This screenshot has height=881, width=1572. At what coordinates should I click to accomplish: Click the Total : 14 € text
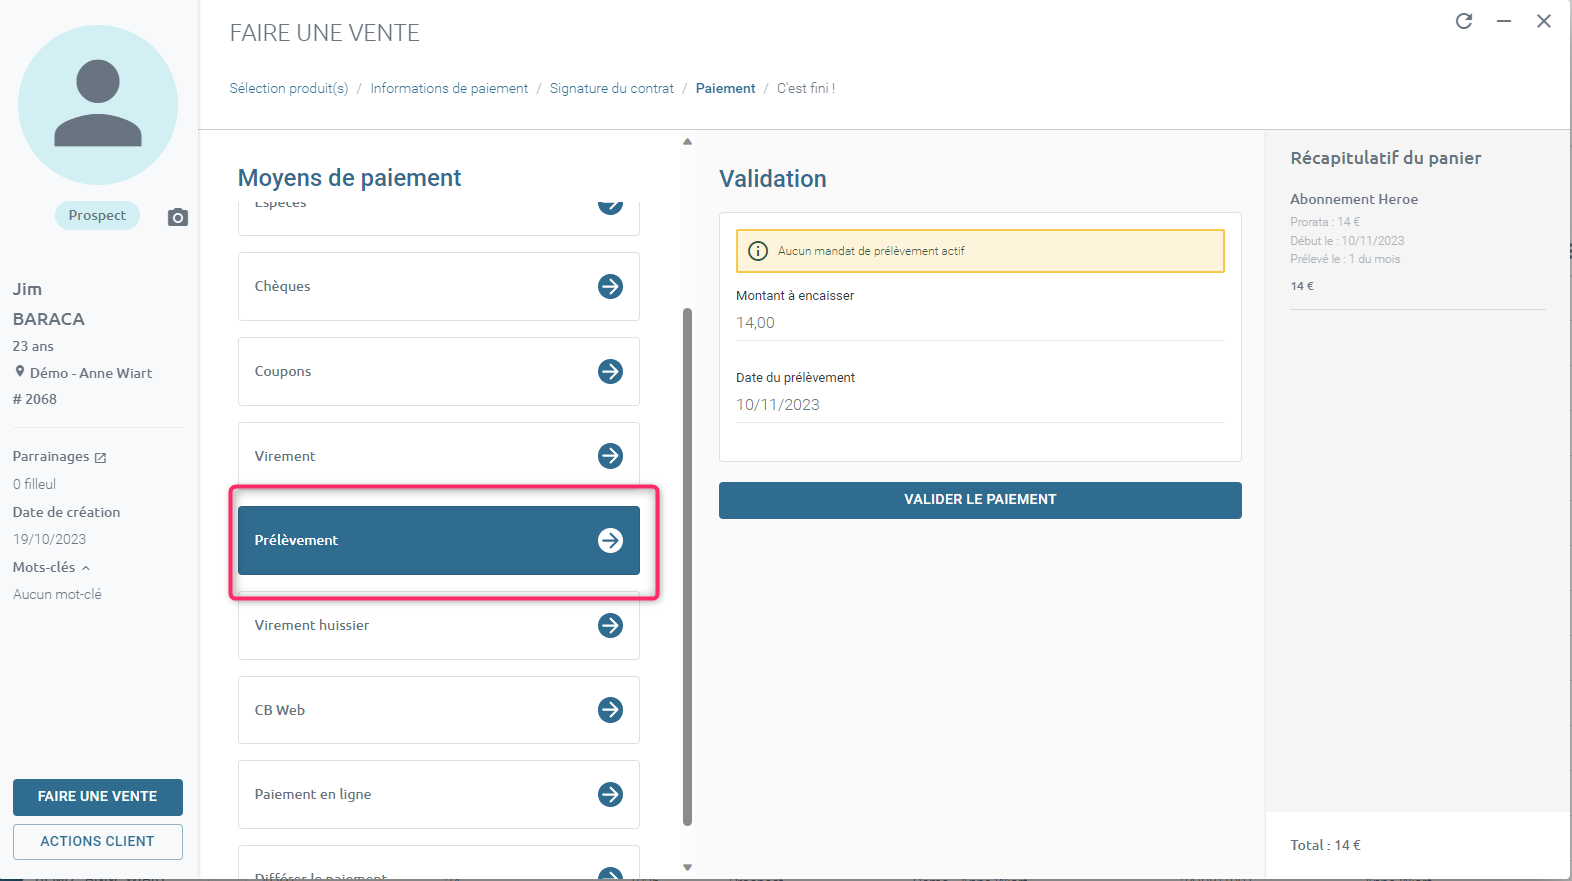(x=1325, y=845)
